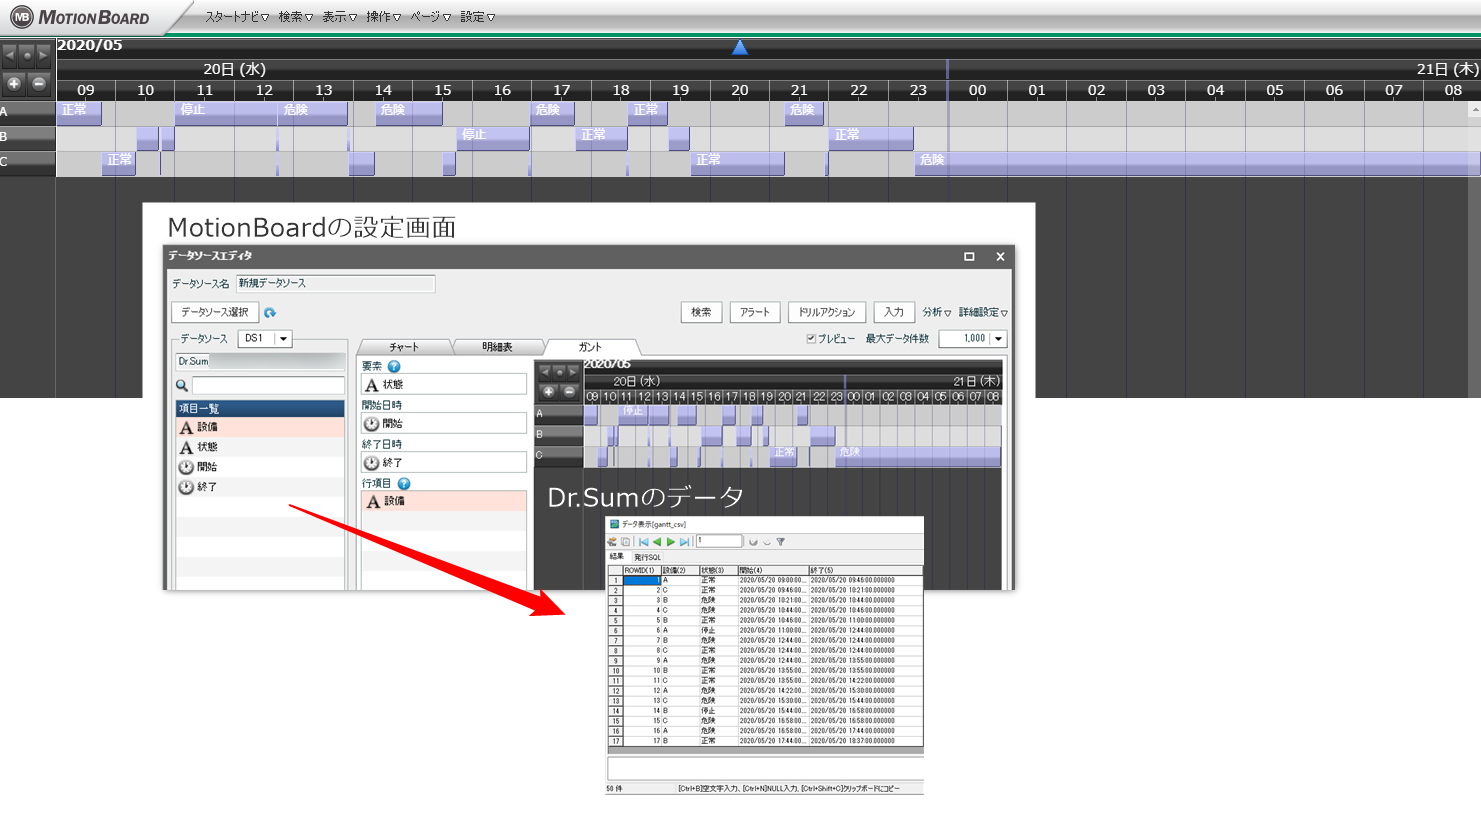Screen dimensions: 1481x818
Task: Expand the 分析 dropdown
Action: click(936, 313)
